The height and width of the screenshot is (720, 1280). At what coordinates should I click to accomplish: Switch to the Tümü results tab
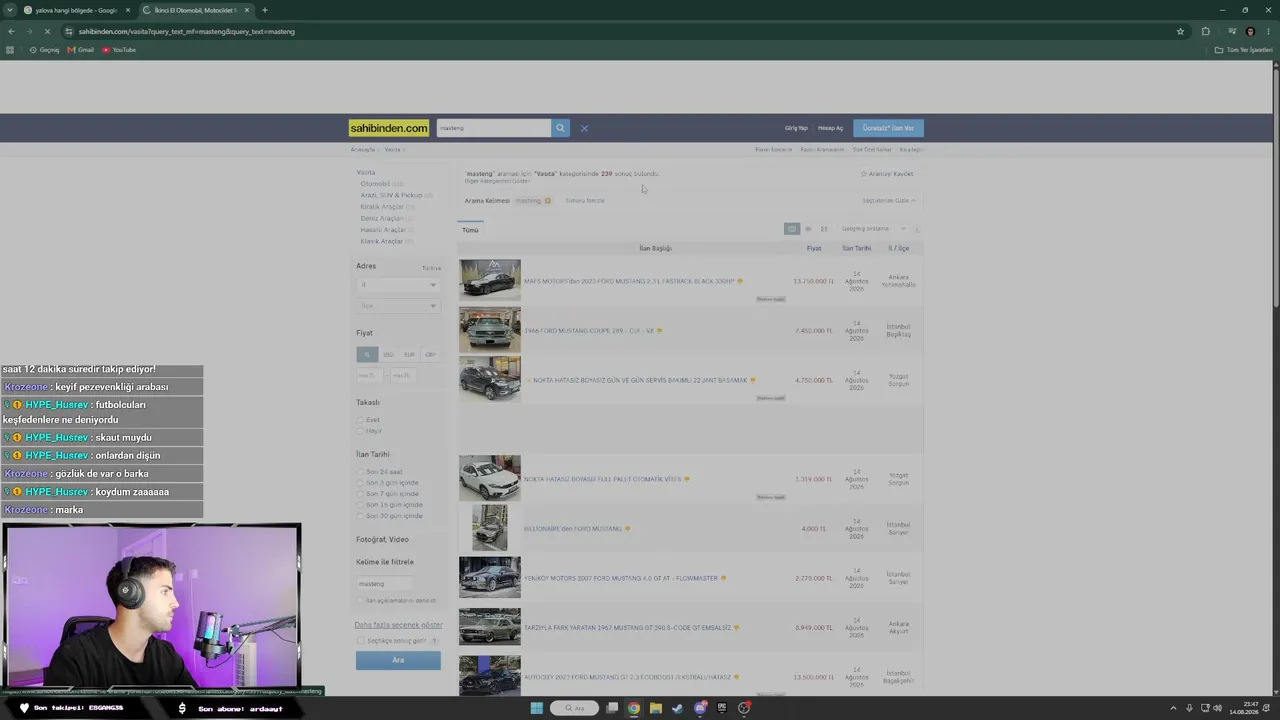(x=470, y=230)
